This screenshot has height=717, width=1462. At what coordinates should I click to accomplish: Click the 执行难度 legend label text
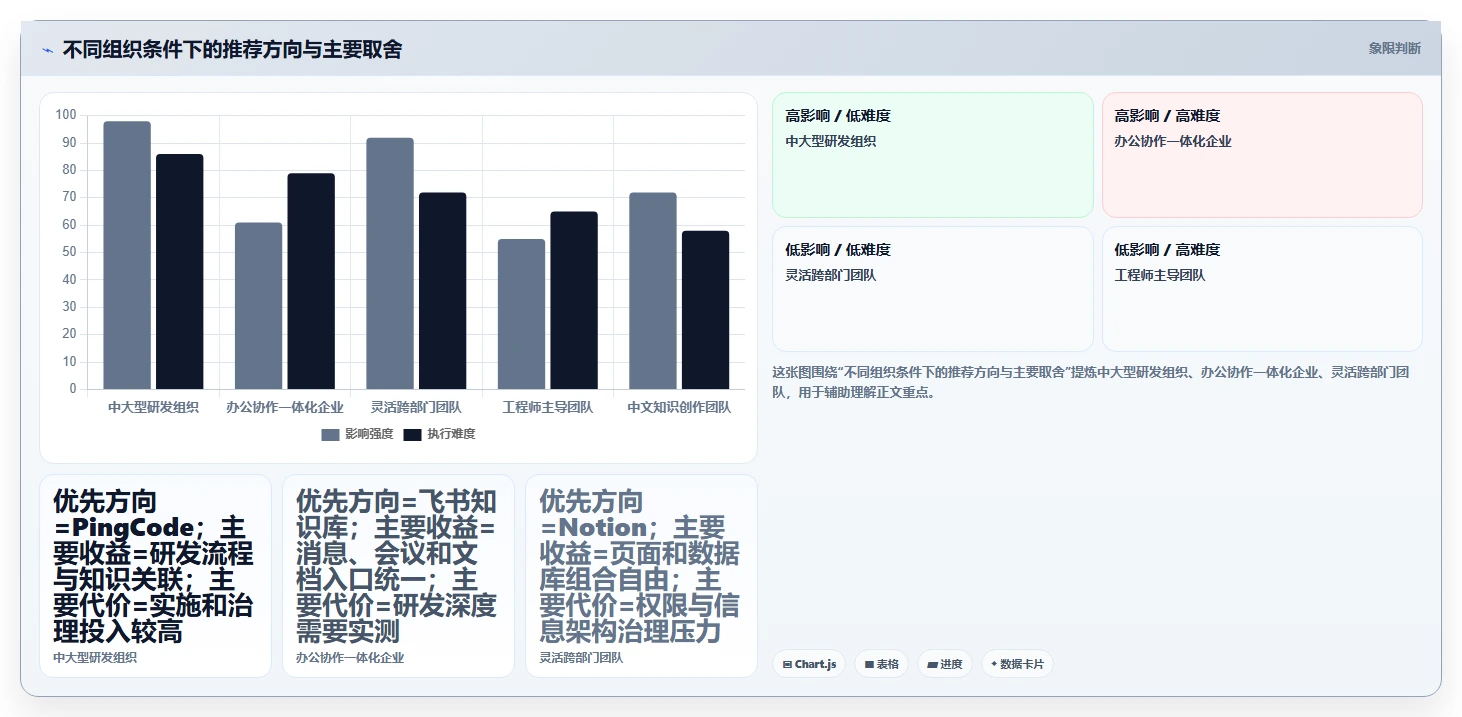(x=451, y=434)
